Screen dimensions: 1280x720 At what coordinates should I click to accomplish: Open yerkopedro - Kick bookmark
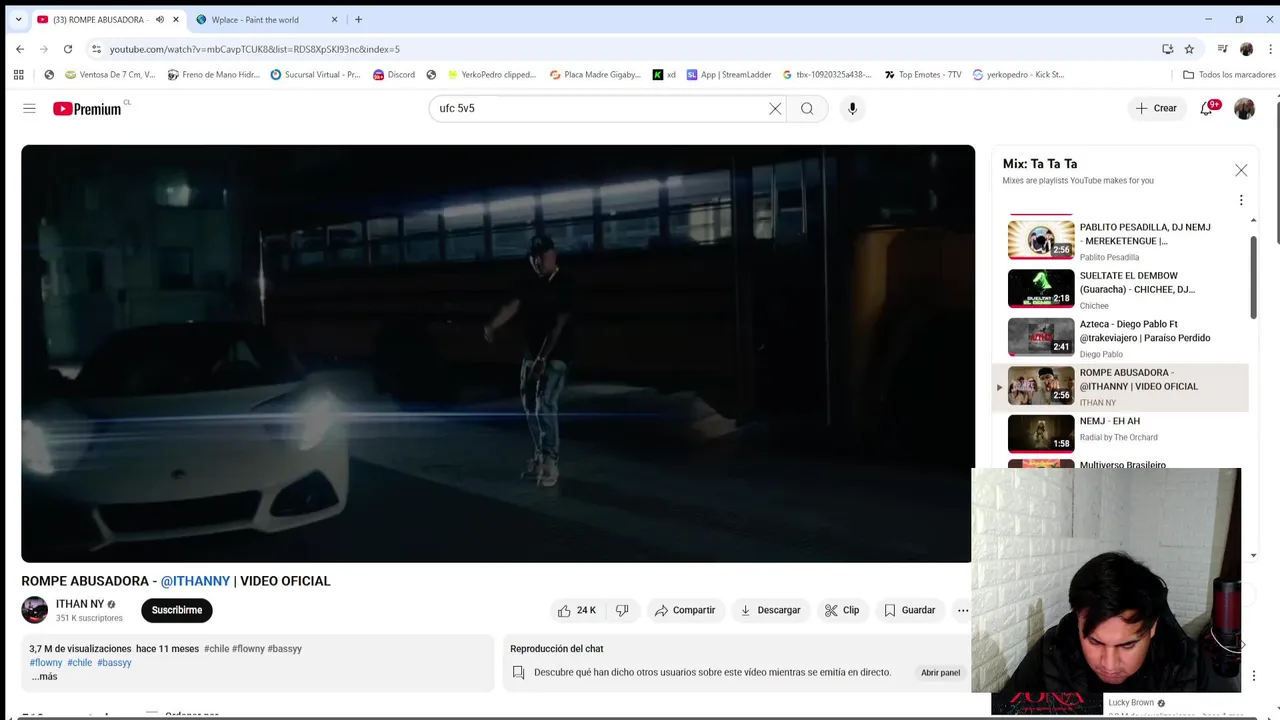pos(1018,74)
